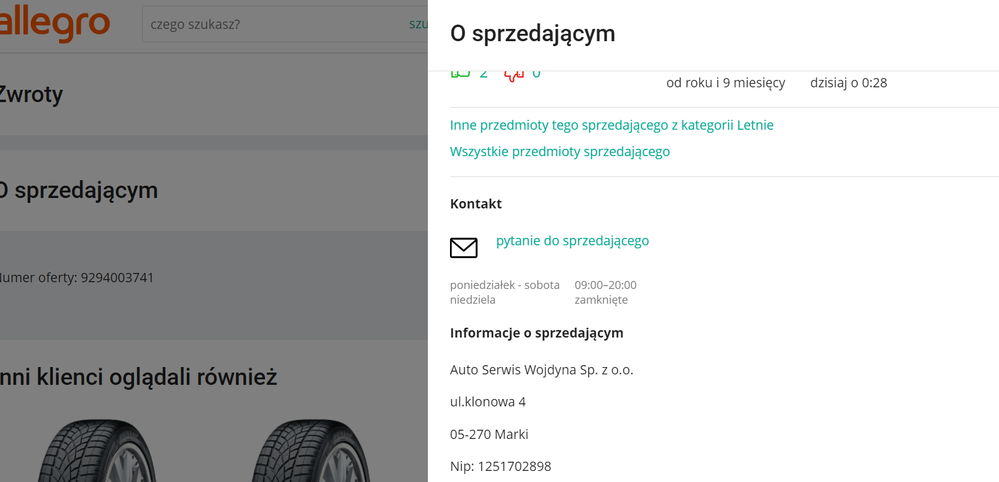Image resolution: width=999 pixels, height=482 pixels.
Task: Click the 'niedziela' day label
Action: [x=472, y=300]
